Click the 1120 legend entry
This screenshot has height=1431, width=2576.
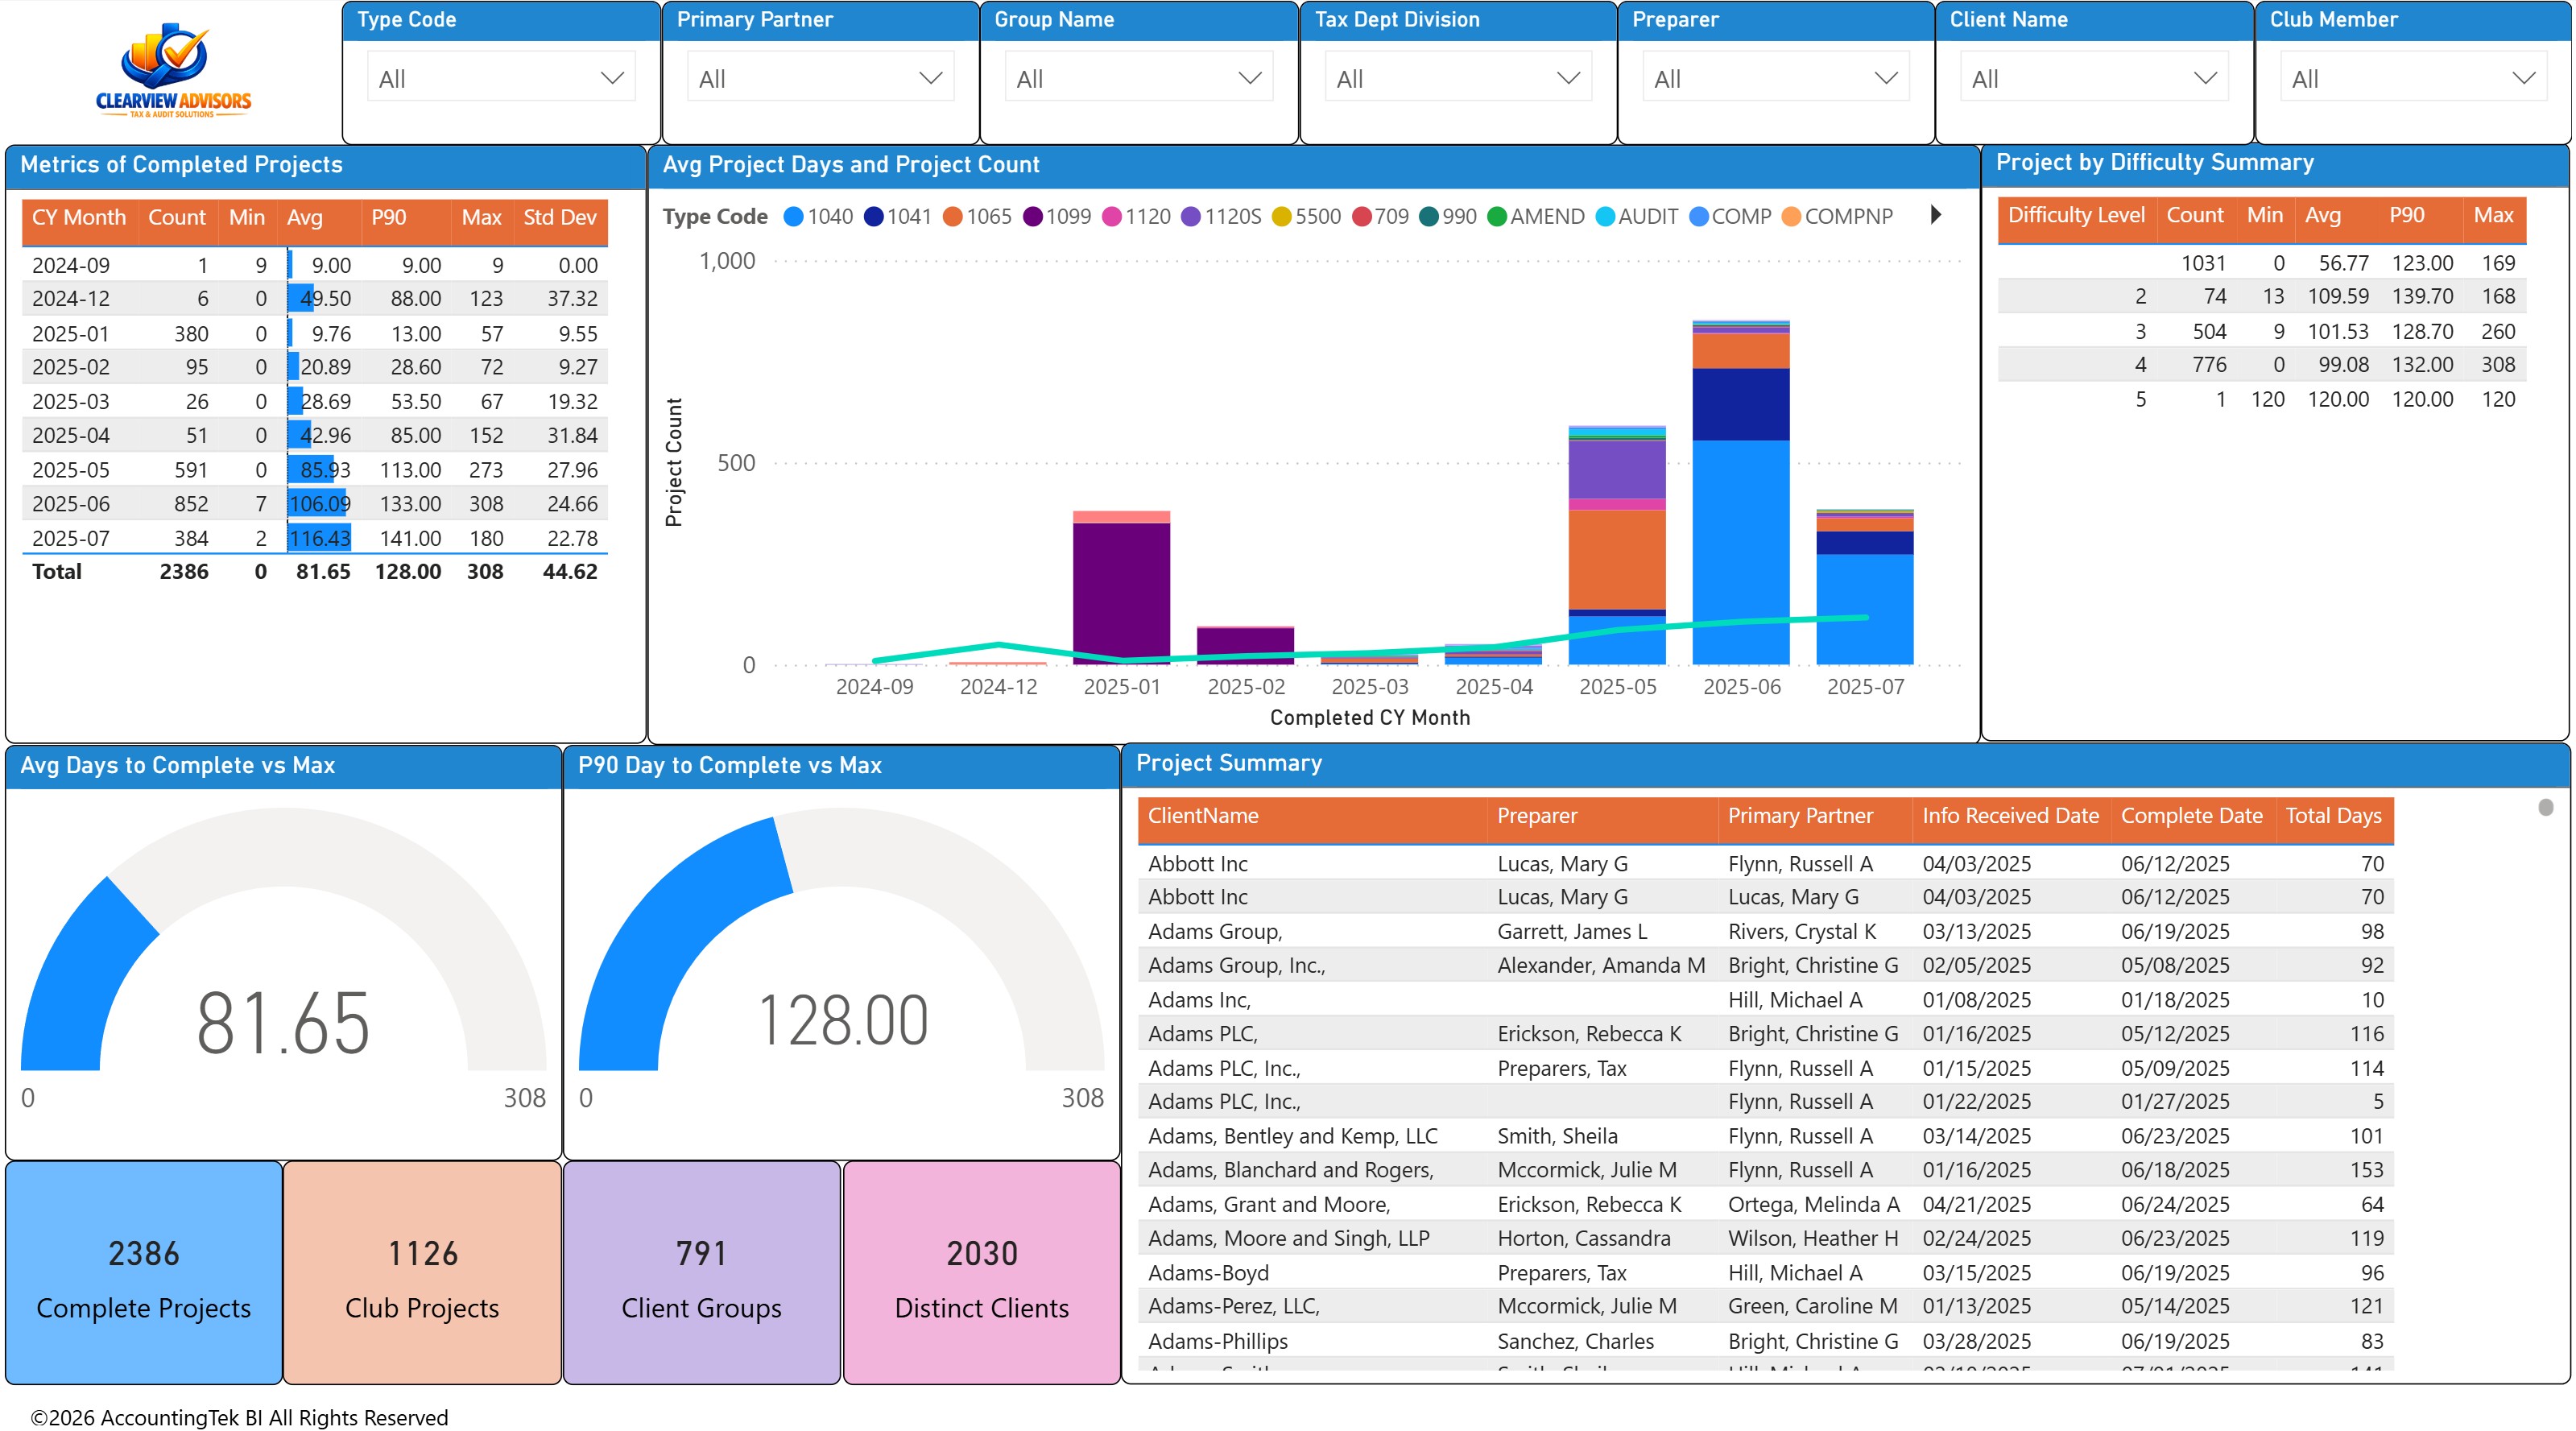[x=1136, y=217]
